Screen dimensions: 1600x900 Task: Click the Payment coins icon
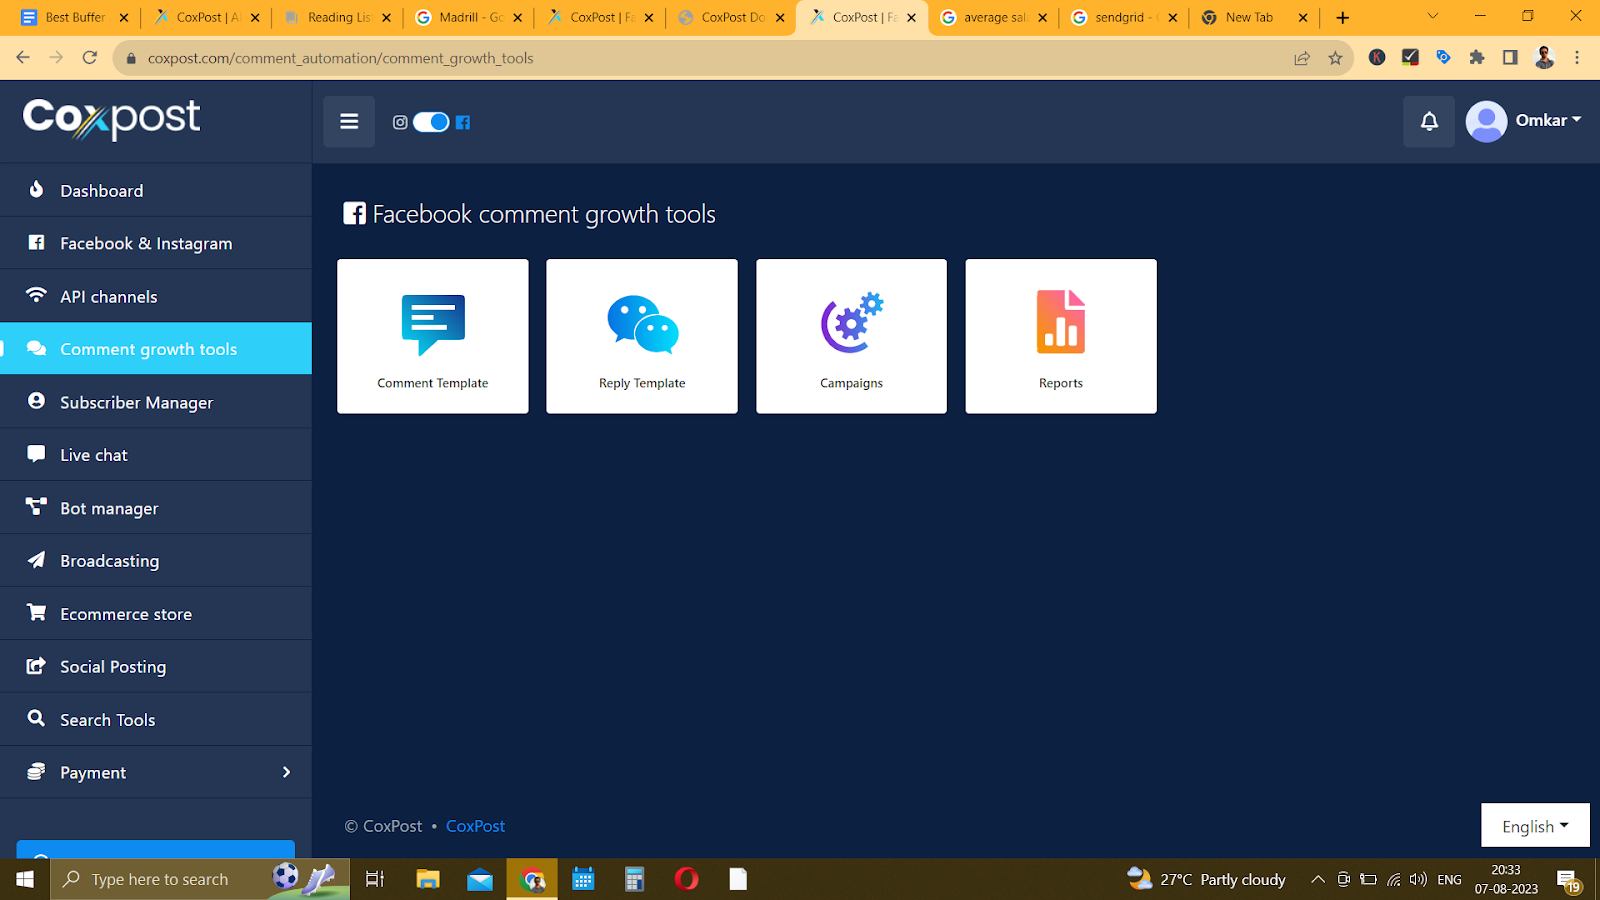coord(36,771)
